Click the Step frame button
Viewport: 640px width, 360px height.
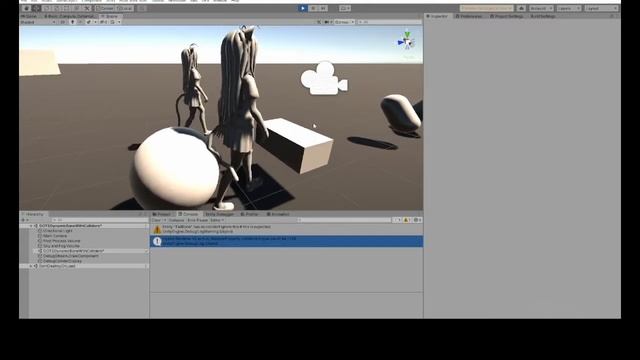coord(323,8)
